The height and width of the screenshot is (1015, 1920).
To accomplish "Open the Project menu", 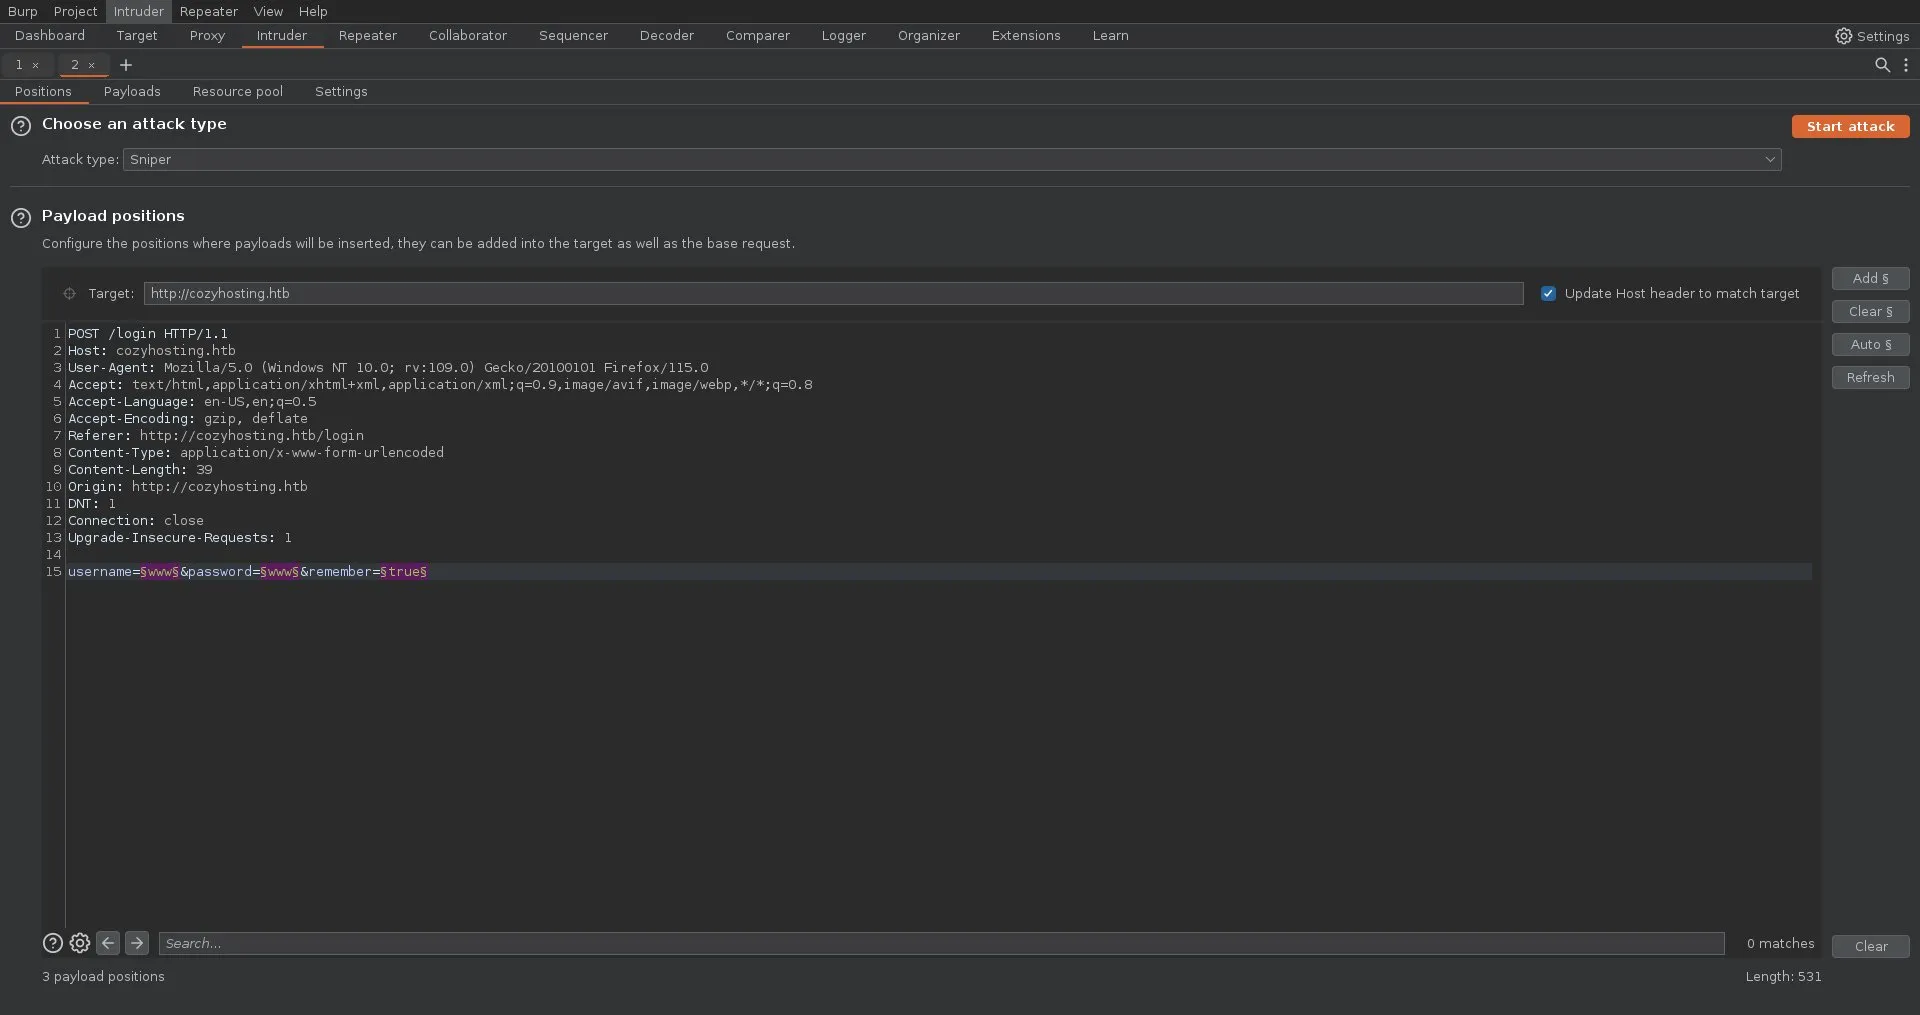I will click(75, 11).
